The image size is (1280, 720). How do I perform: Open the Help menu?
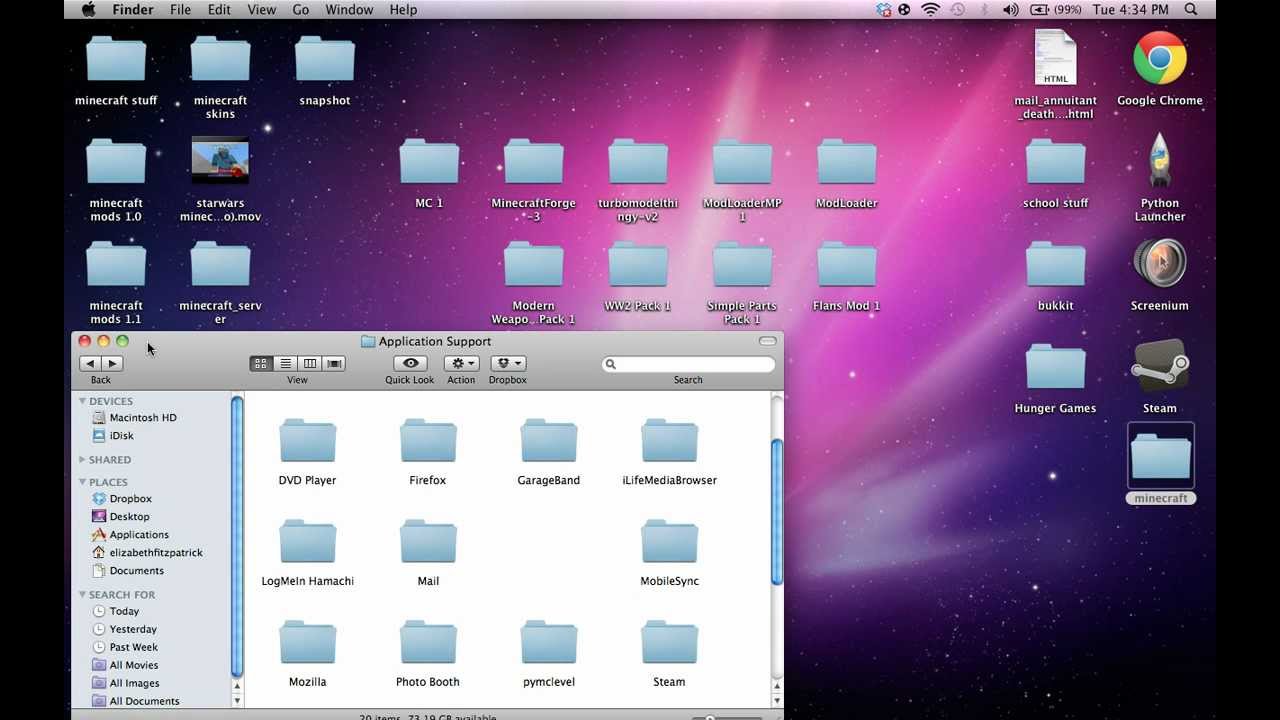(x=403, y=9)
